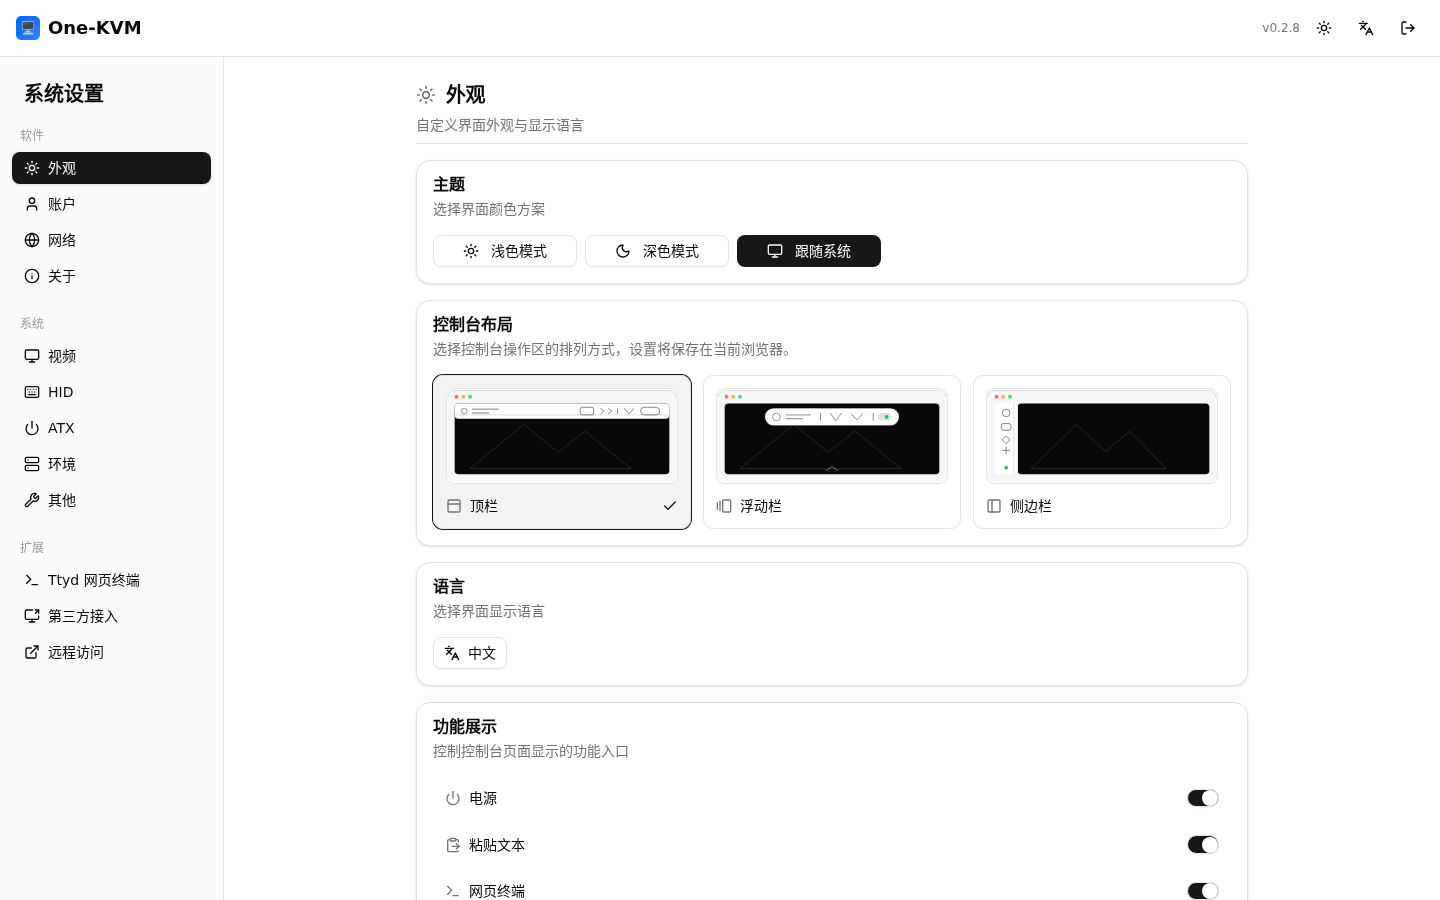Click the screen-share icon beside 第三方接入

tap(32, 616)
